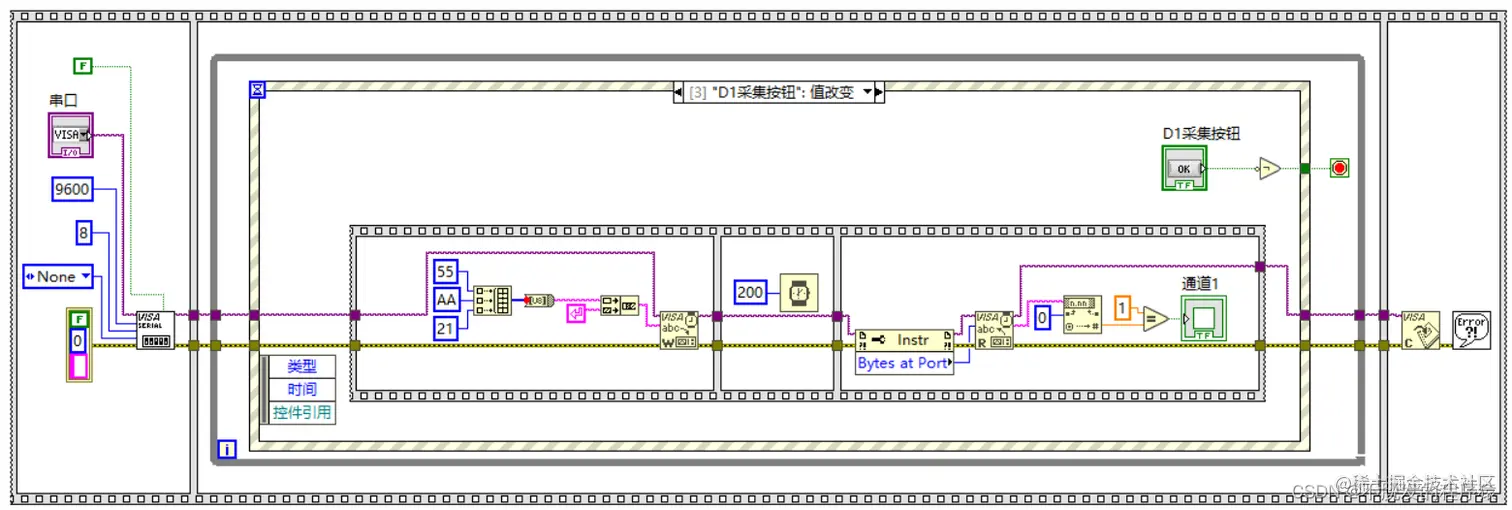Select the 通道1 boolean indicator terminal
1512x510 pixels.
(1203, 318)
